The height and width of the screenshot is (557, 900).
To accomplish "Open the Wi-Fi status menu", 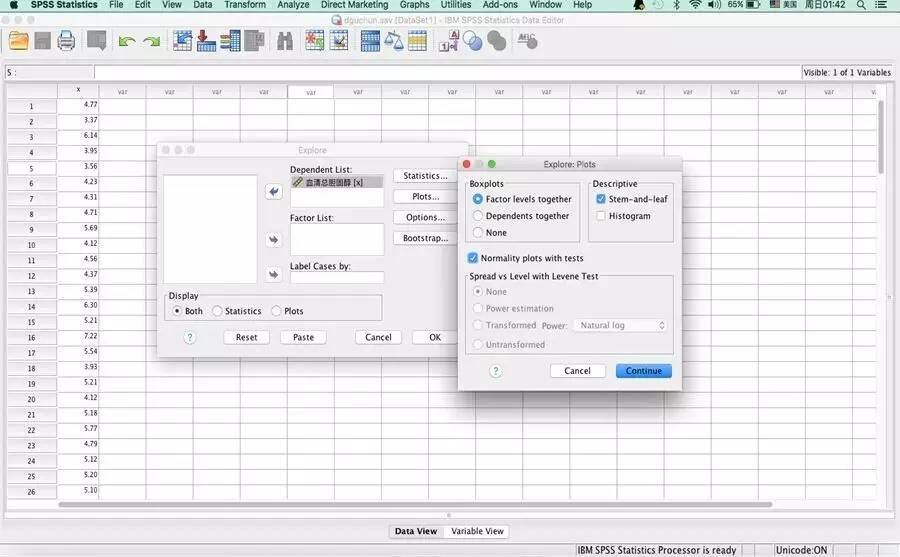I will point(695,5).
